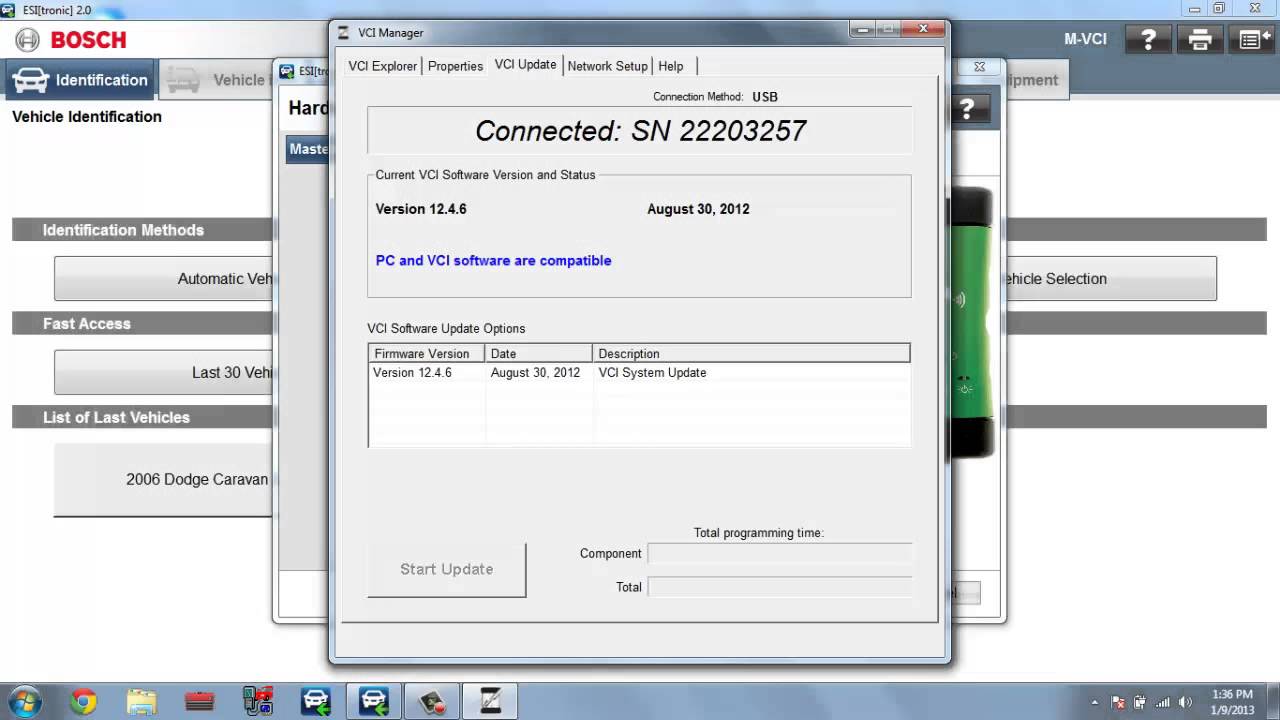This screenshot has width=1280, height=720.
Task: Open the Network Setup tab
Action: (x=608, y=66)
